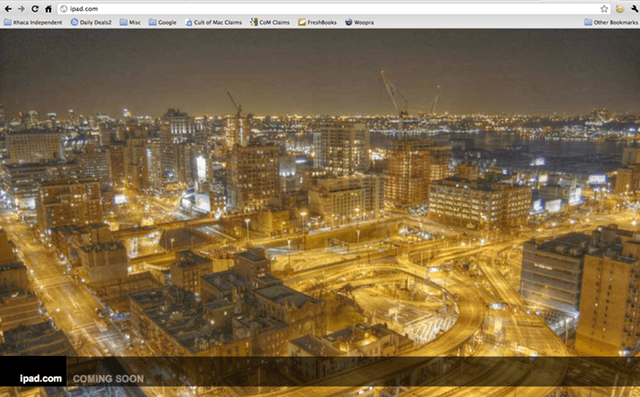Open the FreshBooks bookmark

click(317, 22)
